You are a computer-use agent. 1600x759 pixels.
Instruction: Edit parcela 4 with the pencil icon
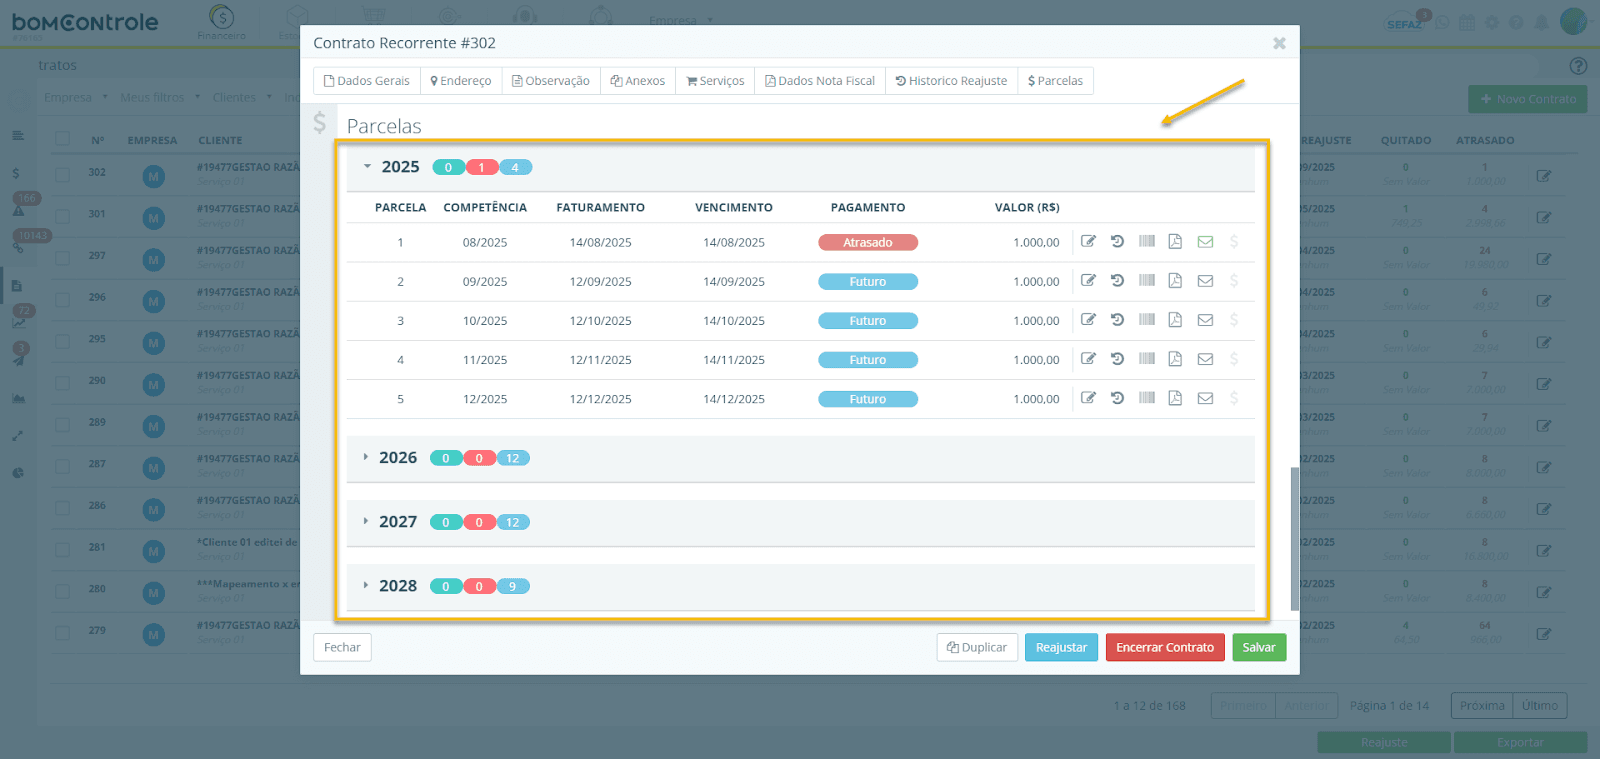1088,358
